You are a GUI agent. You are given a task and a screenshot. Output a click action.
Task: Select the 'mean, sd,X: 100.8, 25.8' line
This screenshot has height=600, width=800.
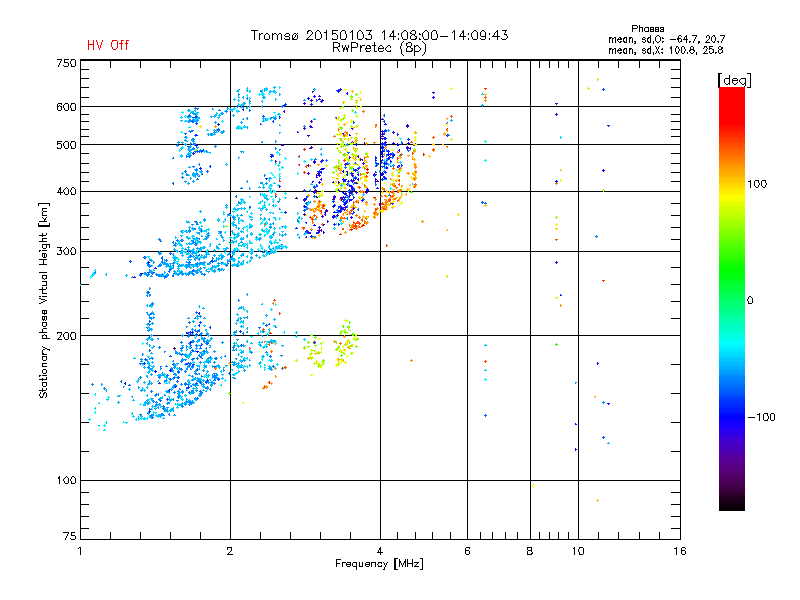(665, 50)
